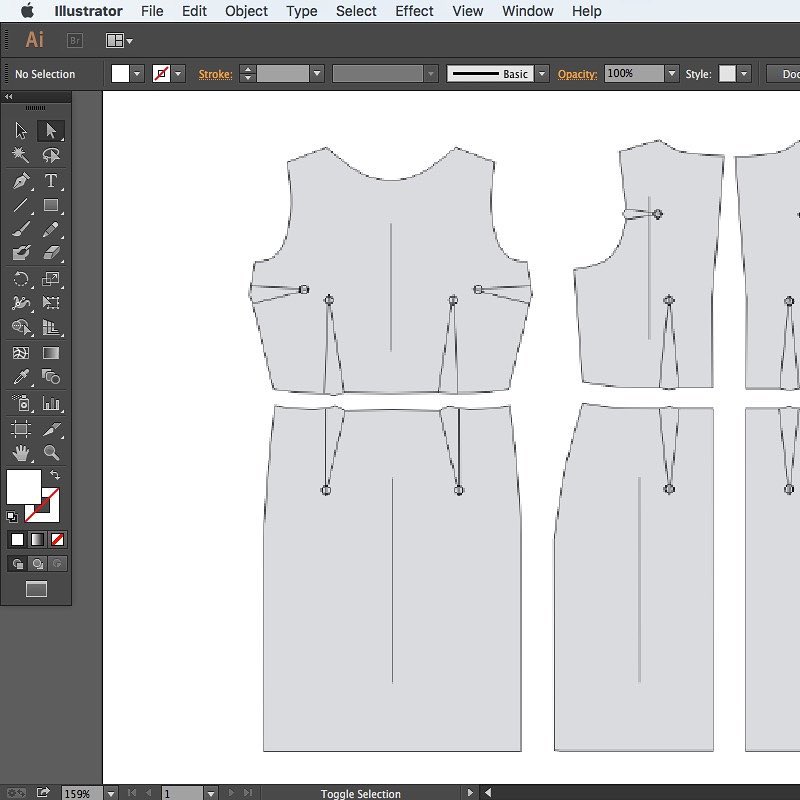Select the Eraser tool
800x800 pixels.
click(x=51, y=253)
